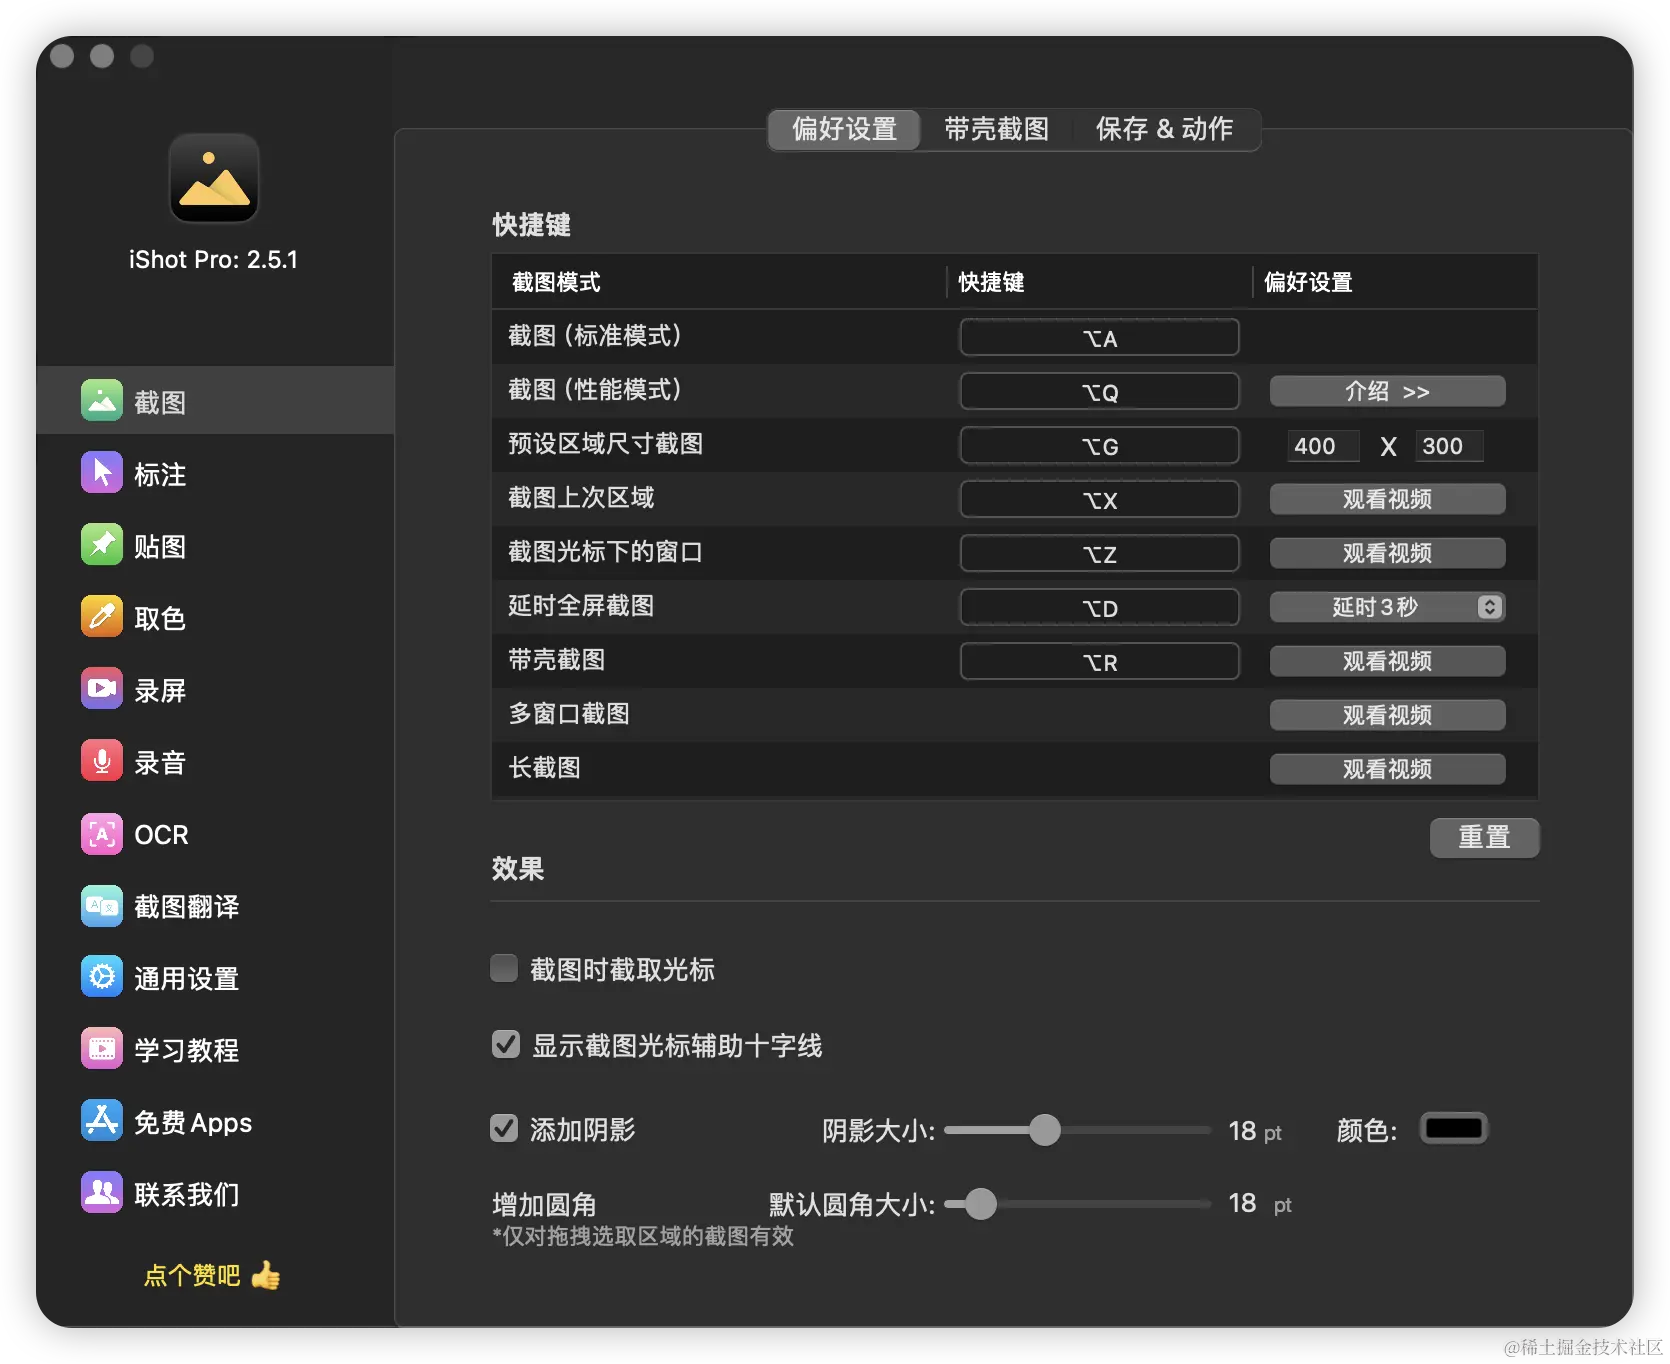Image resolution: width=1670 pixels, height=1364 pixels.
Task: Open the shadow 颜色 color swatch
Action: click(1453, 1128)
